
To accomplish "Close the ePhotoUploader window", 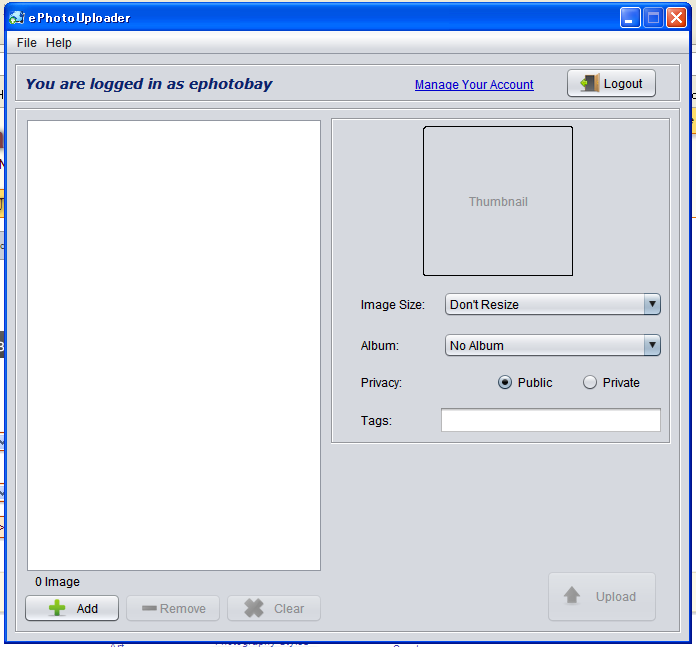I will tap(676, 17).
